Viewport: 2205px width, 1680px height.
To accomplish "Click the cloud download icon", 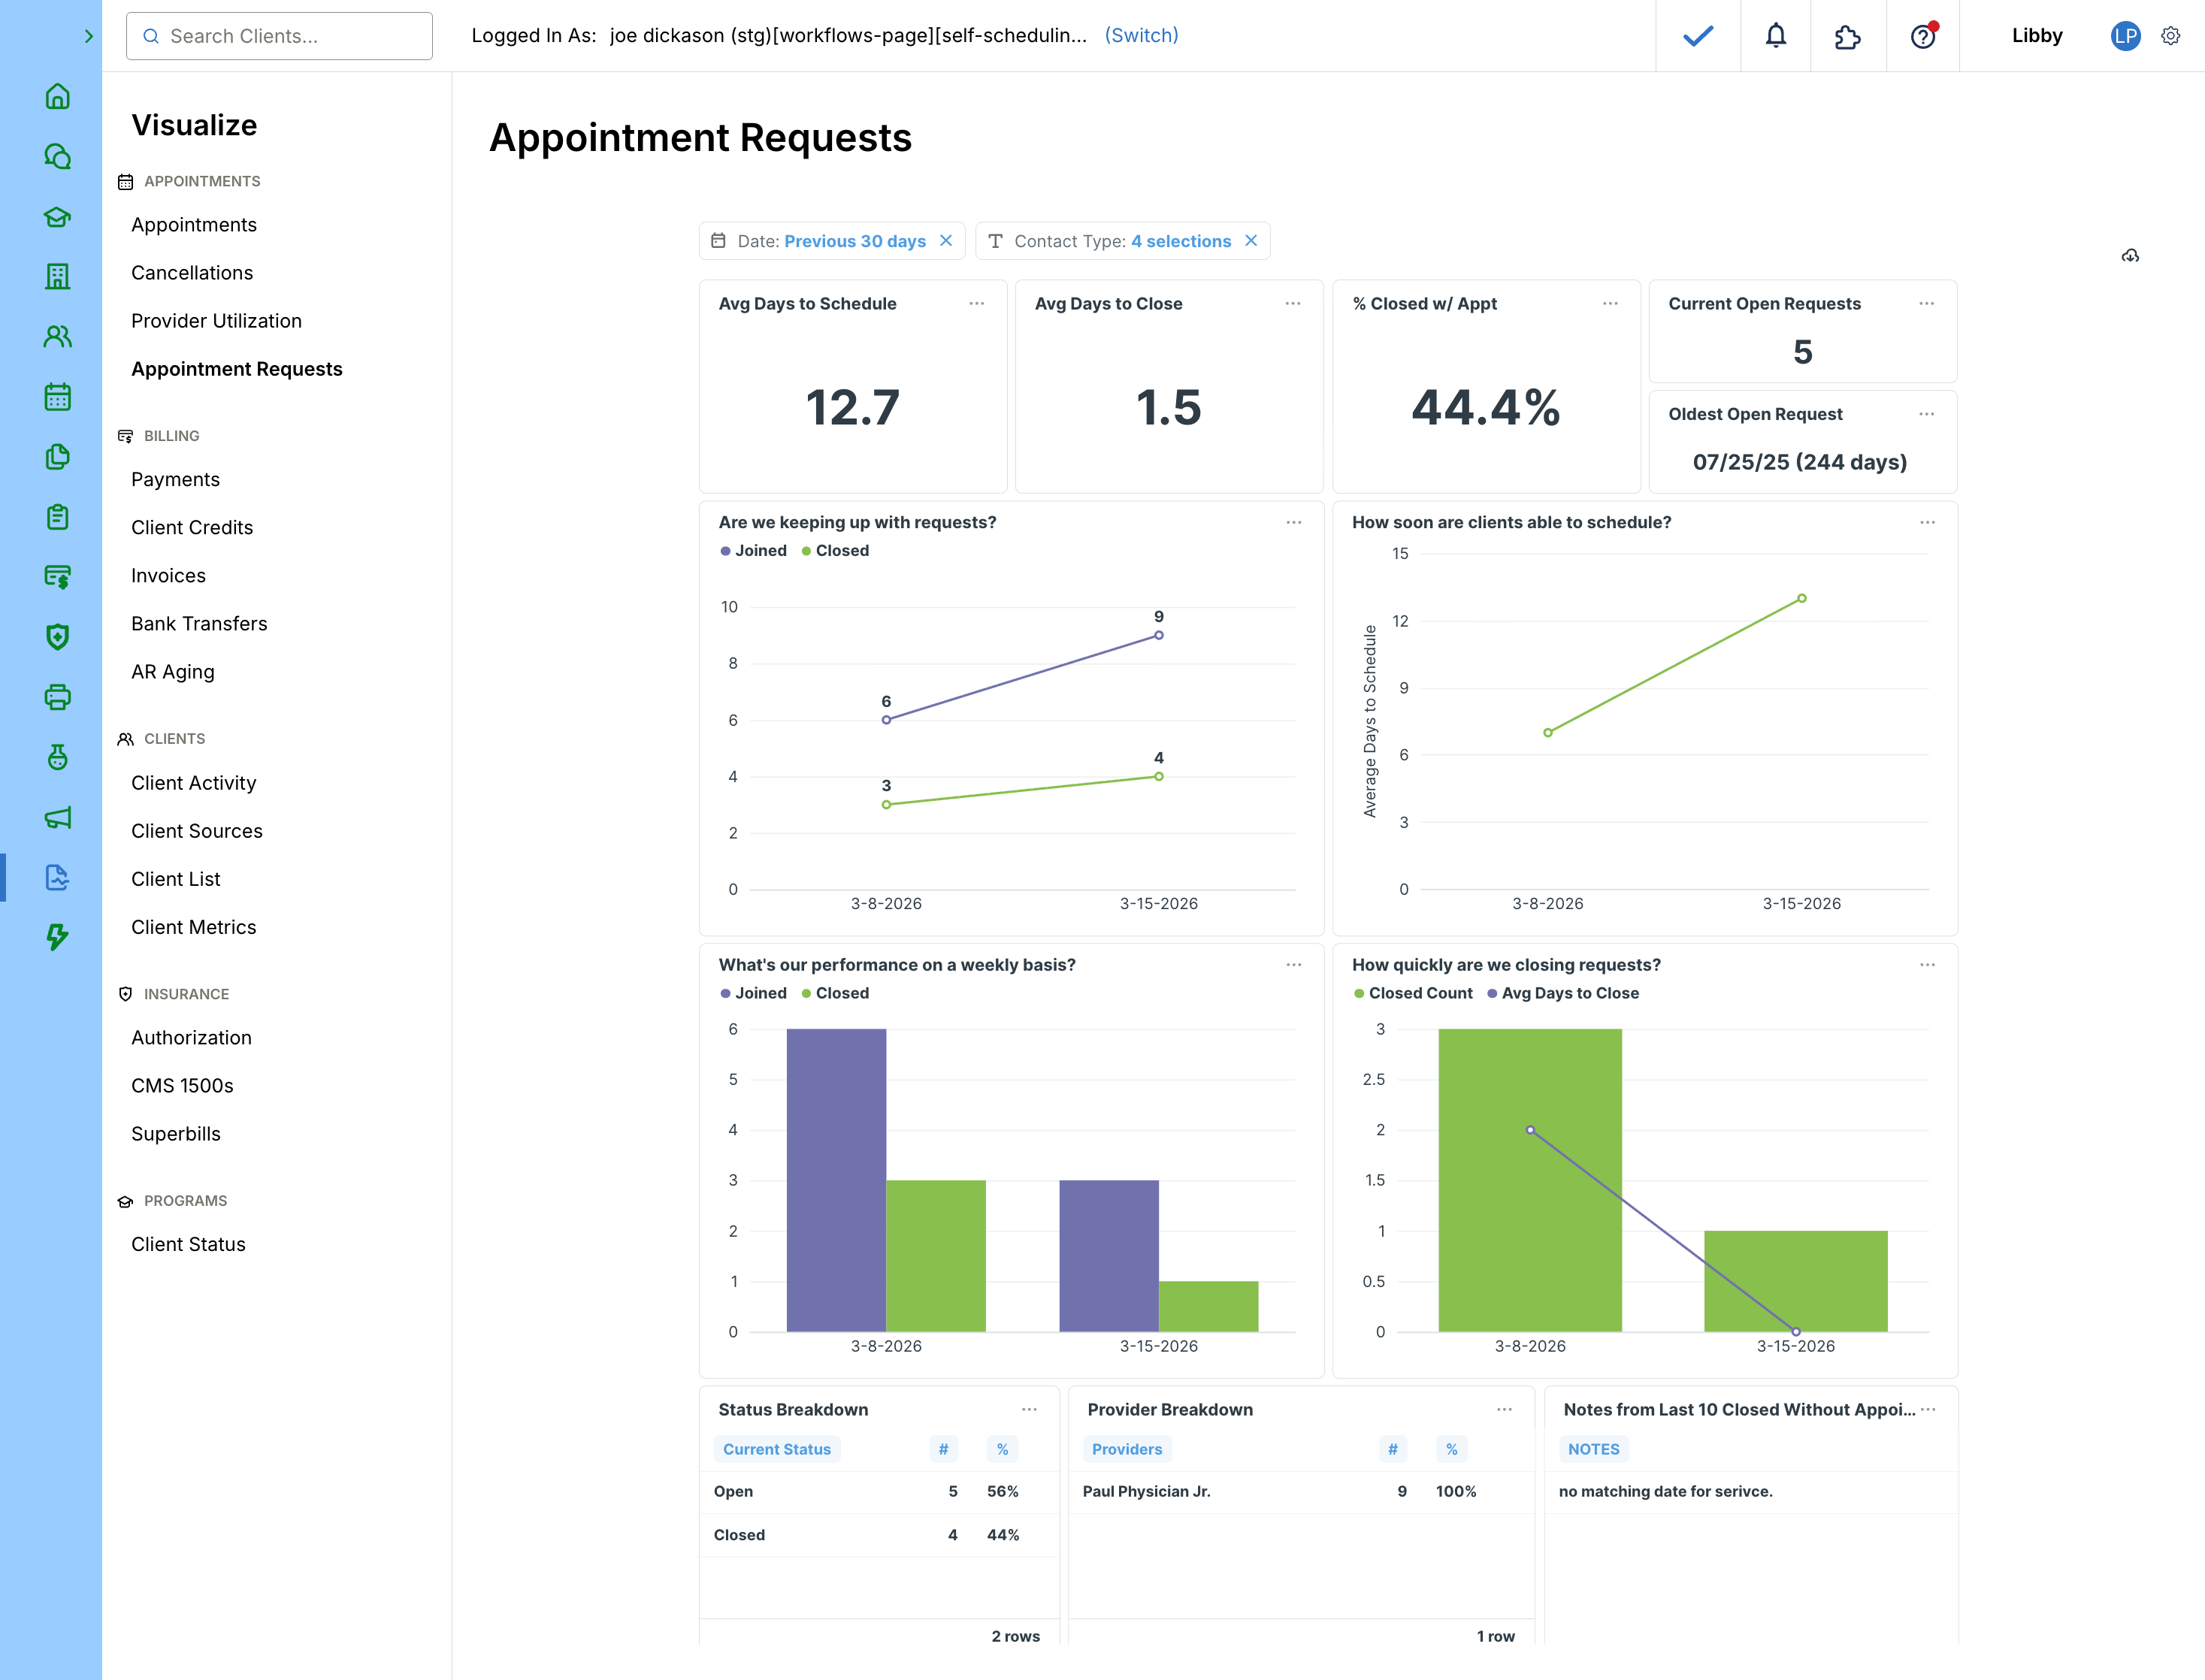I will pyautogui.click(x=2130, y=256).
